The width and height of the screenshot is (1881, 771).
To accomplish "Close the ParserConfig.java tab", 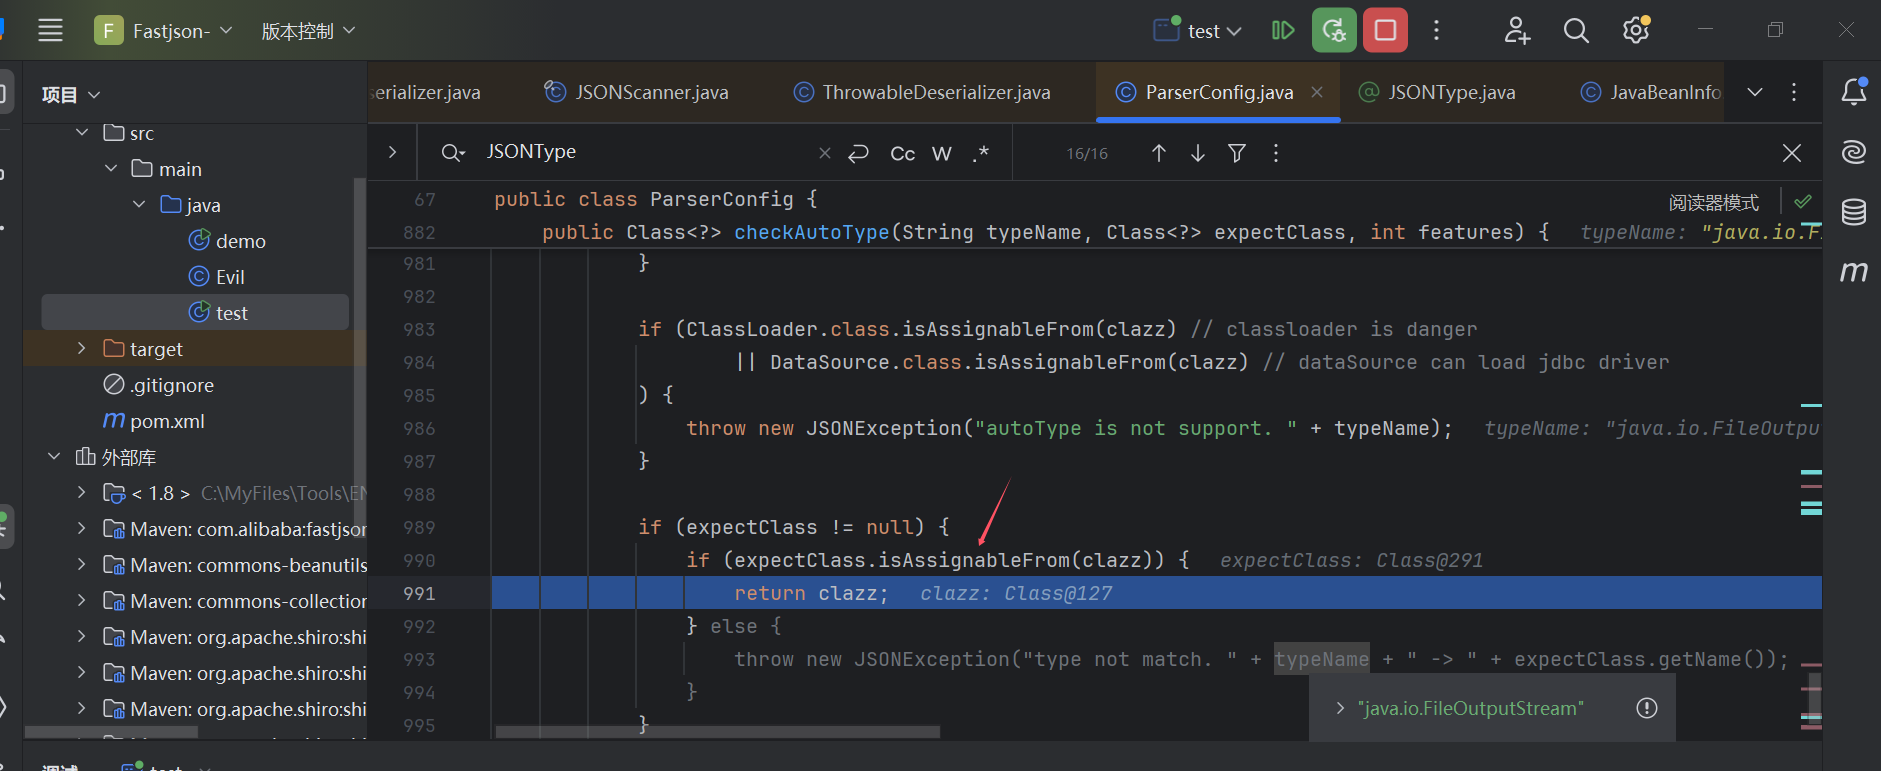I will point(1317,92).
